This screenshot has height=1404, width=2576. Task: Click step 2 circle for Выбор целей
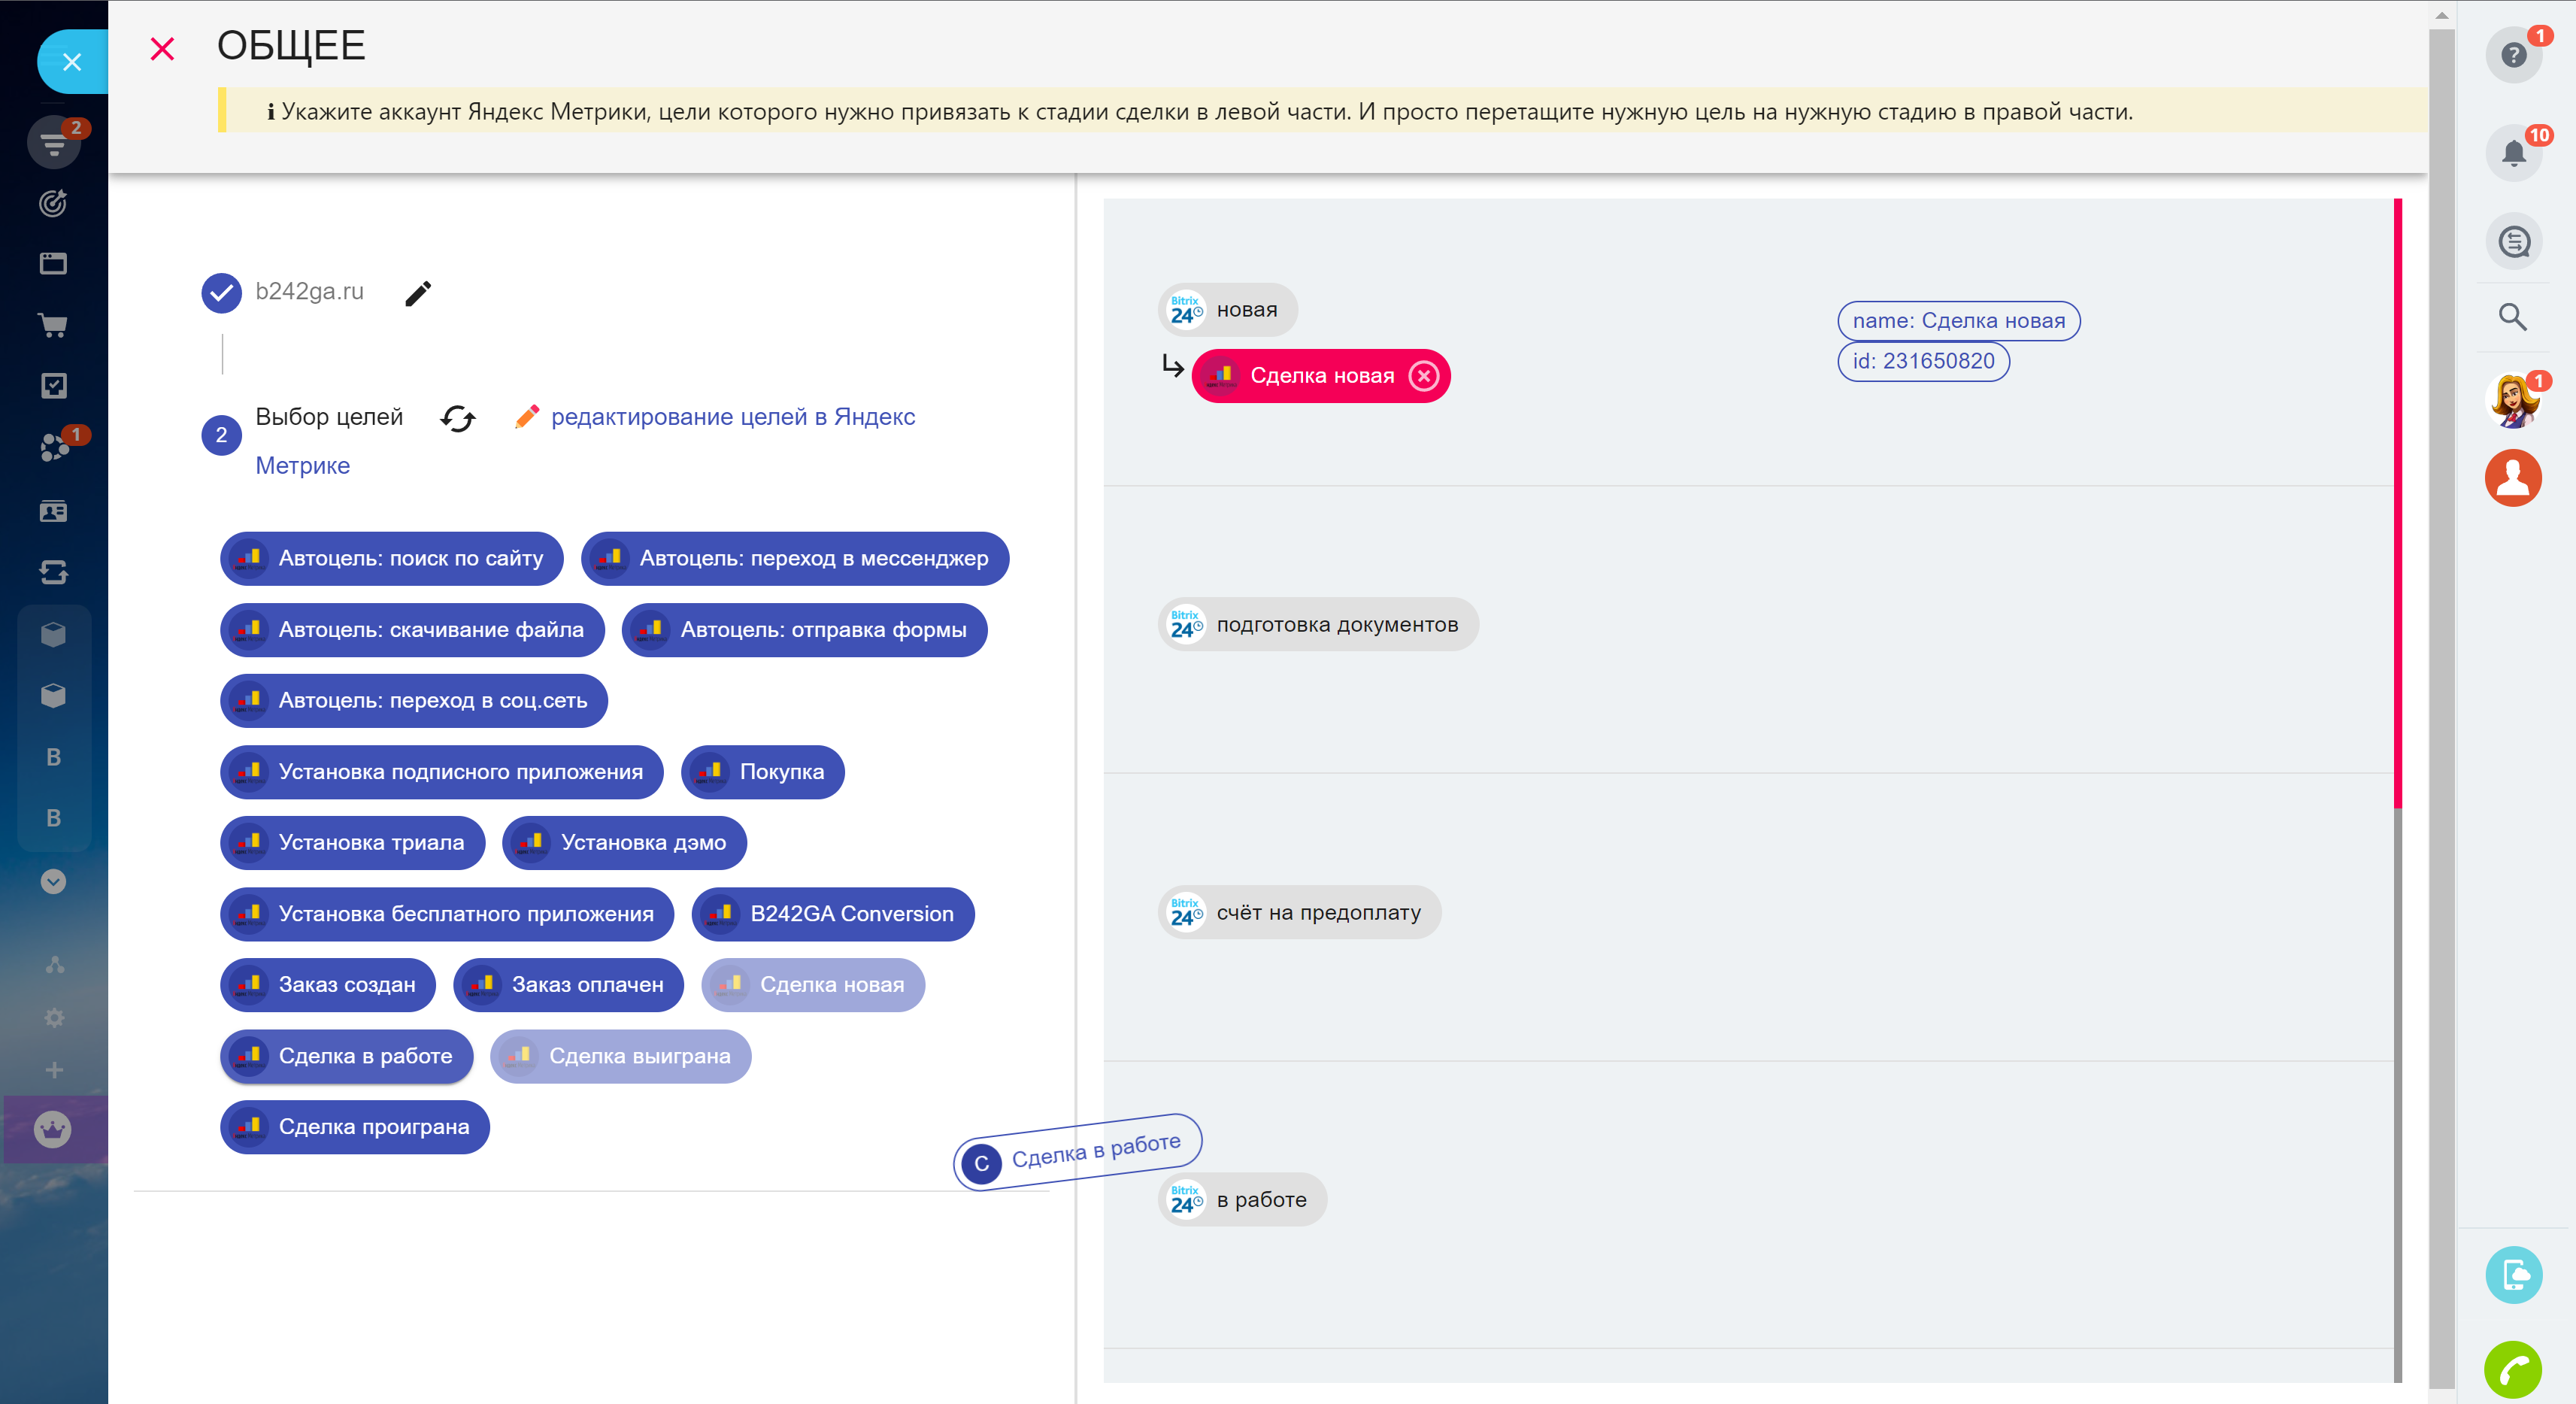[x=221, y=435]
